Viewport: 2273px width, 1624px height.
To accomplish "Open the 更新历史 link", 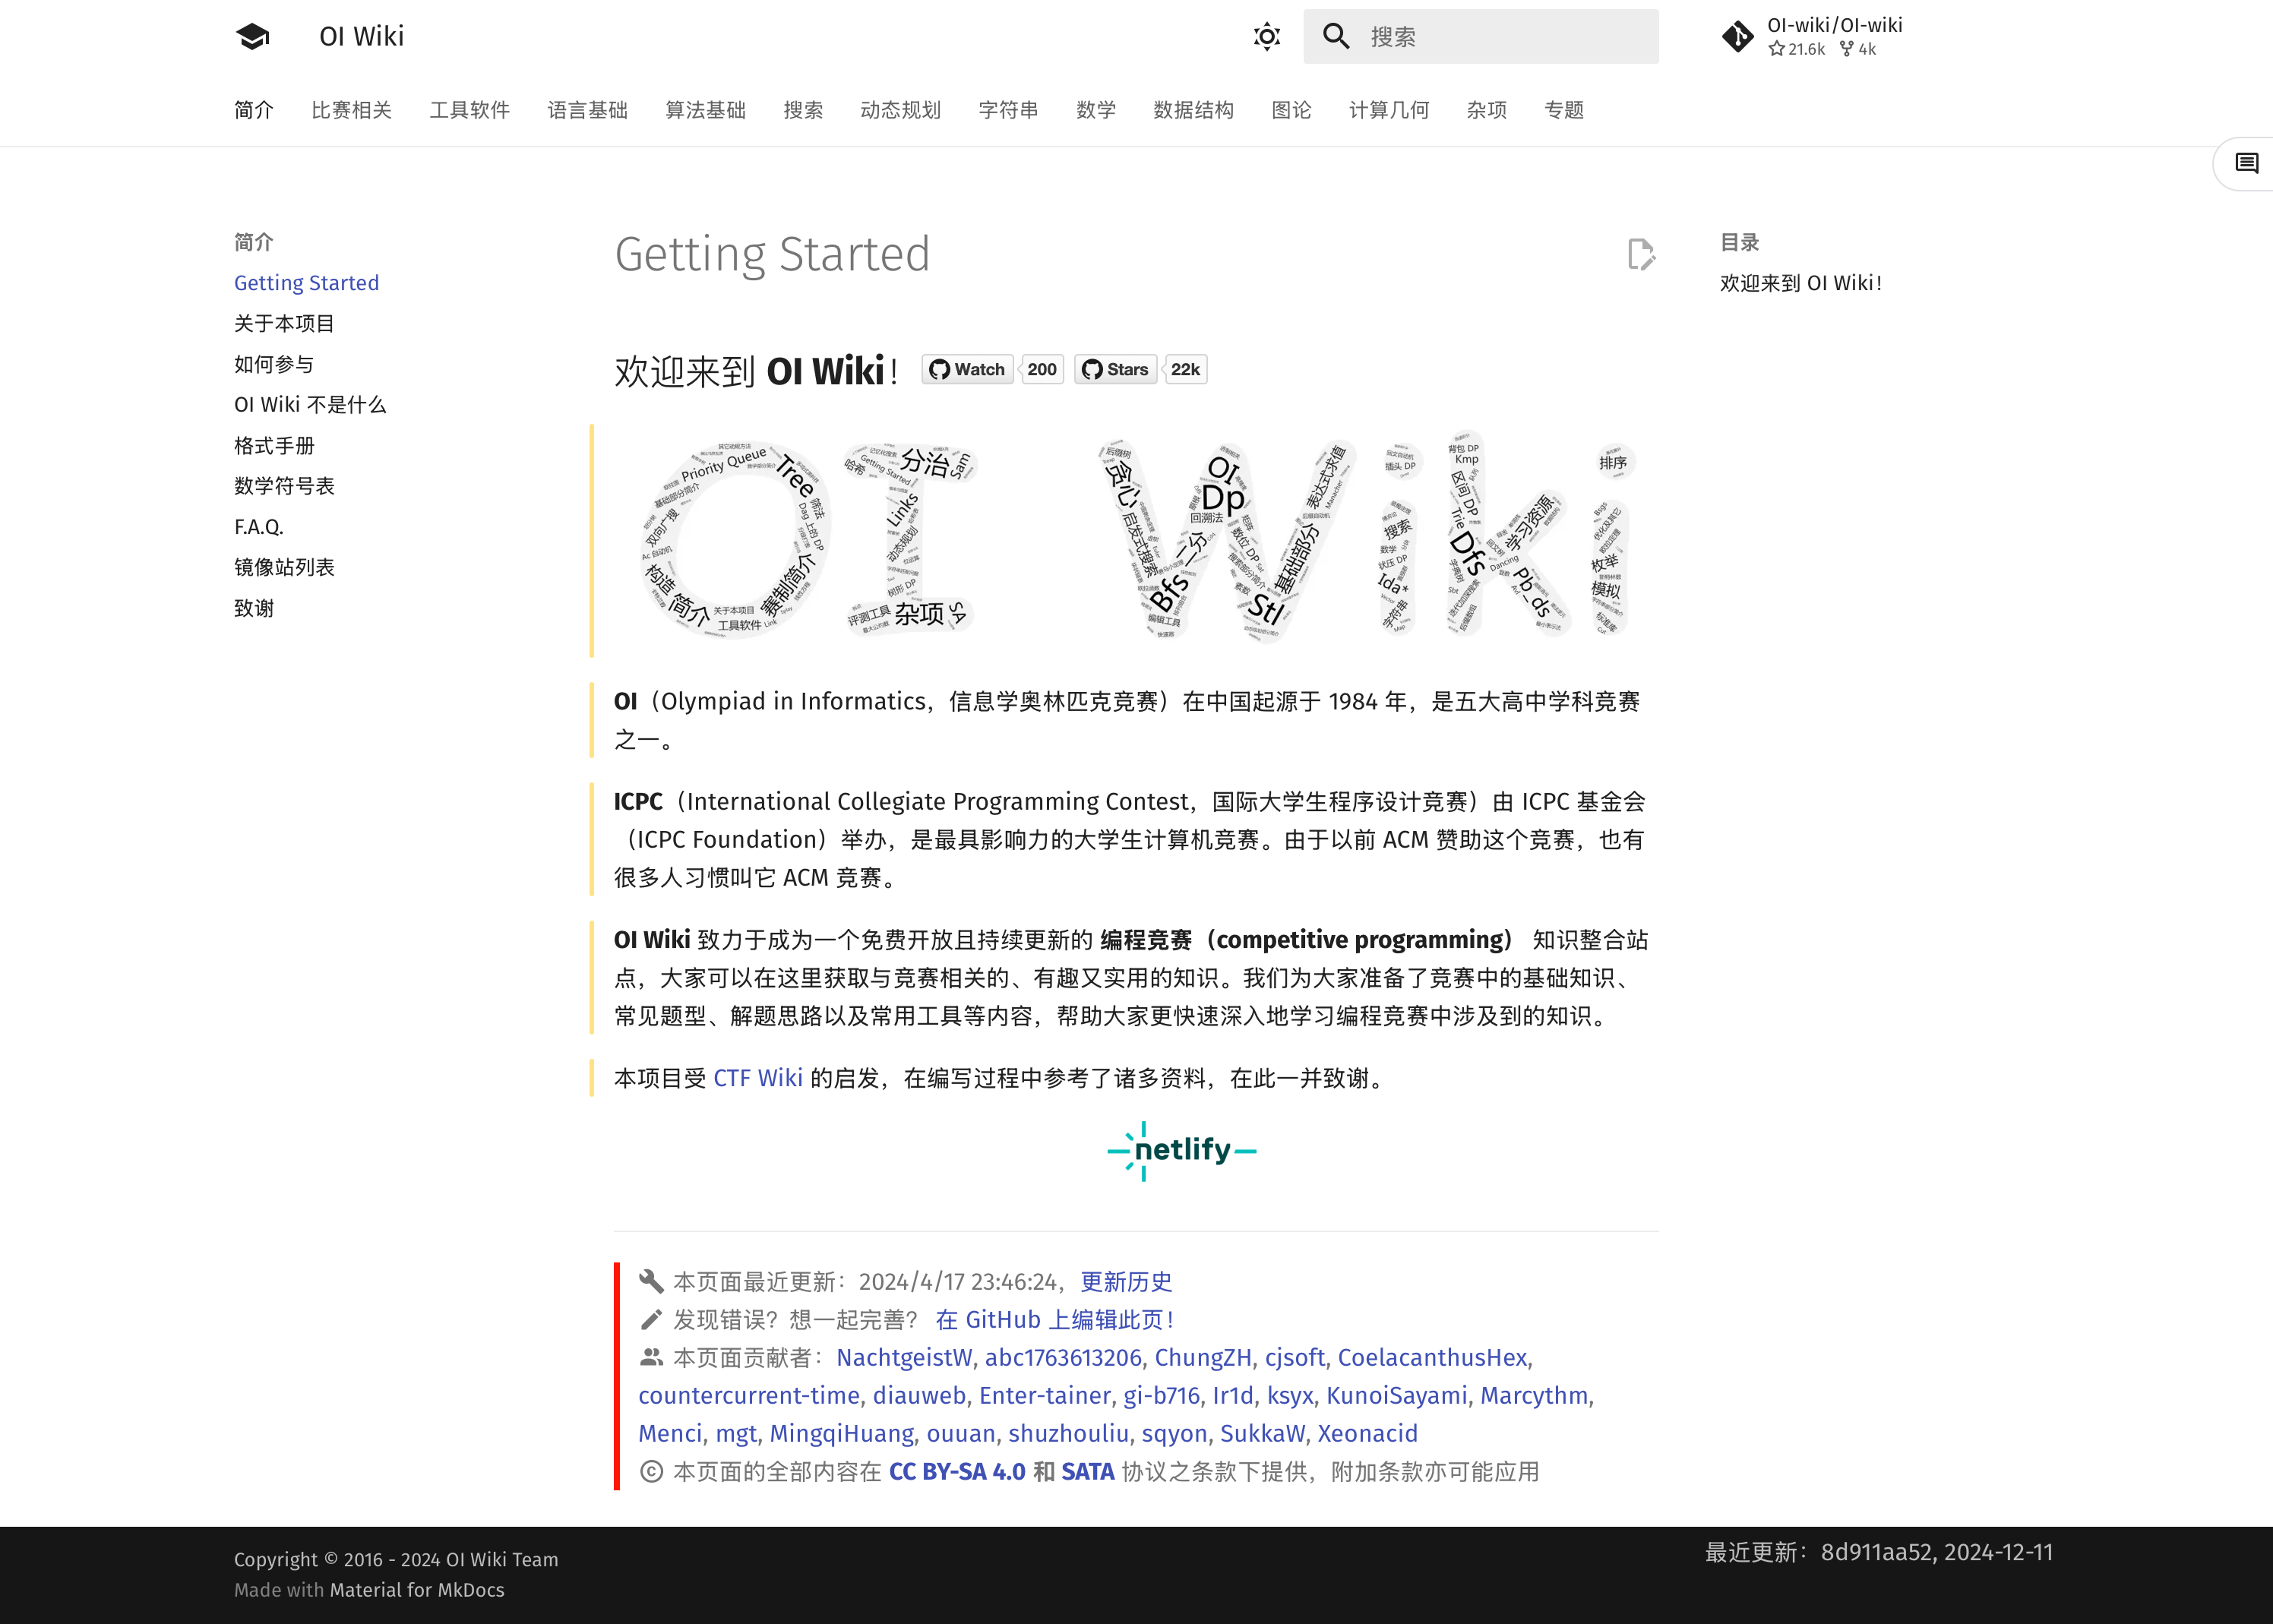I will [x=1126, y=1282].
